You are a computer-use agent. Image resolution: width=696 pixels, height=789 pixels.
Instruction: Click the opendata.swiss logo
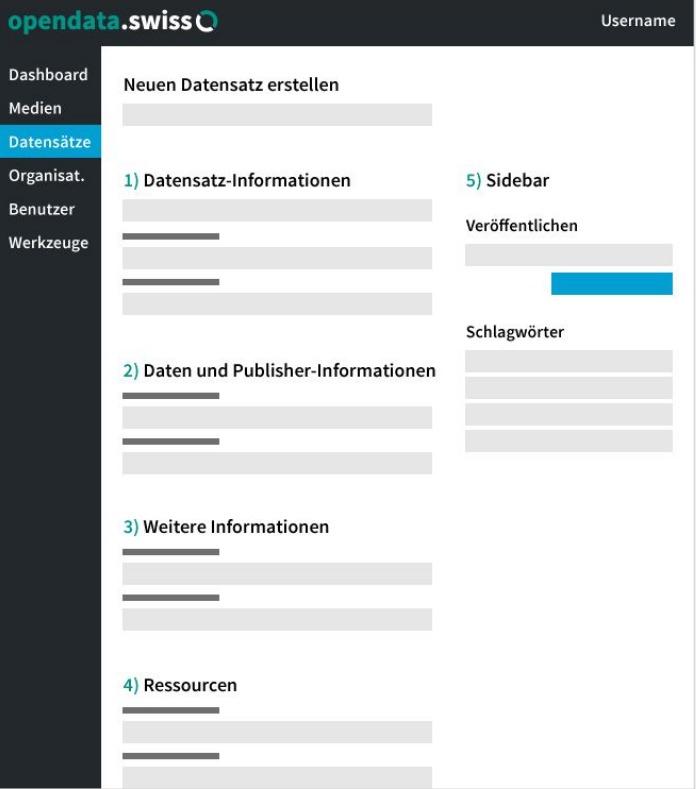point(113,21)
